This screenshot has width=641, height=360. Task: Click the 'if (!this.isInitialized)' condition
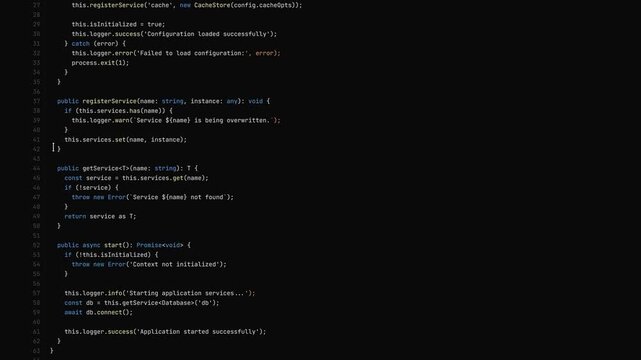108,255
